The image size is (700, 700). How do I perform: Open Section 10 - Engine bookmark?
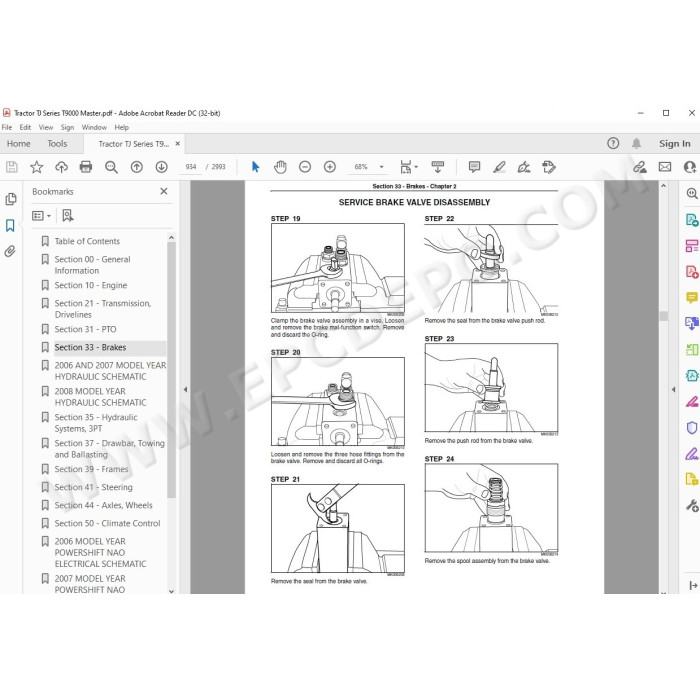coord(91,285)
